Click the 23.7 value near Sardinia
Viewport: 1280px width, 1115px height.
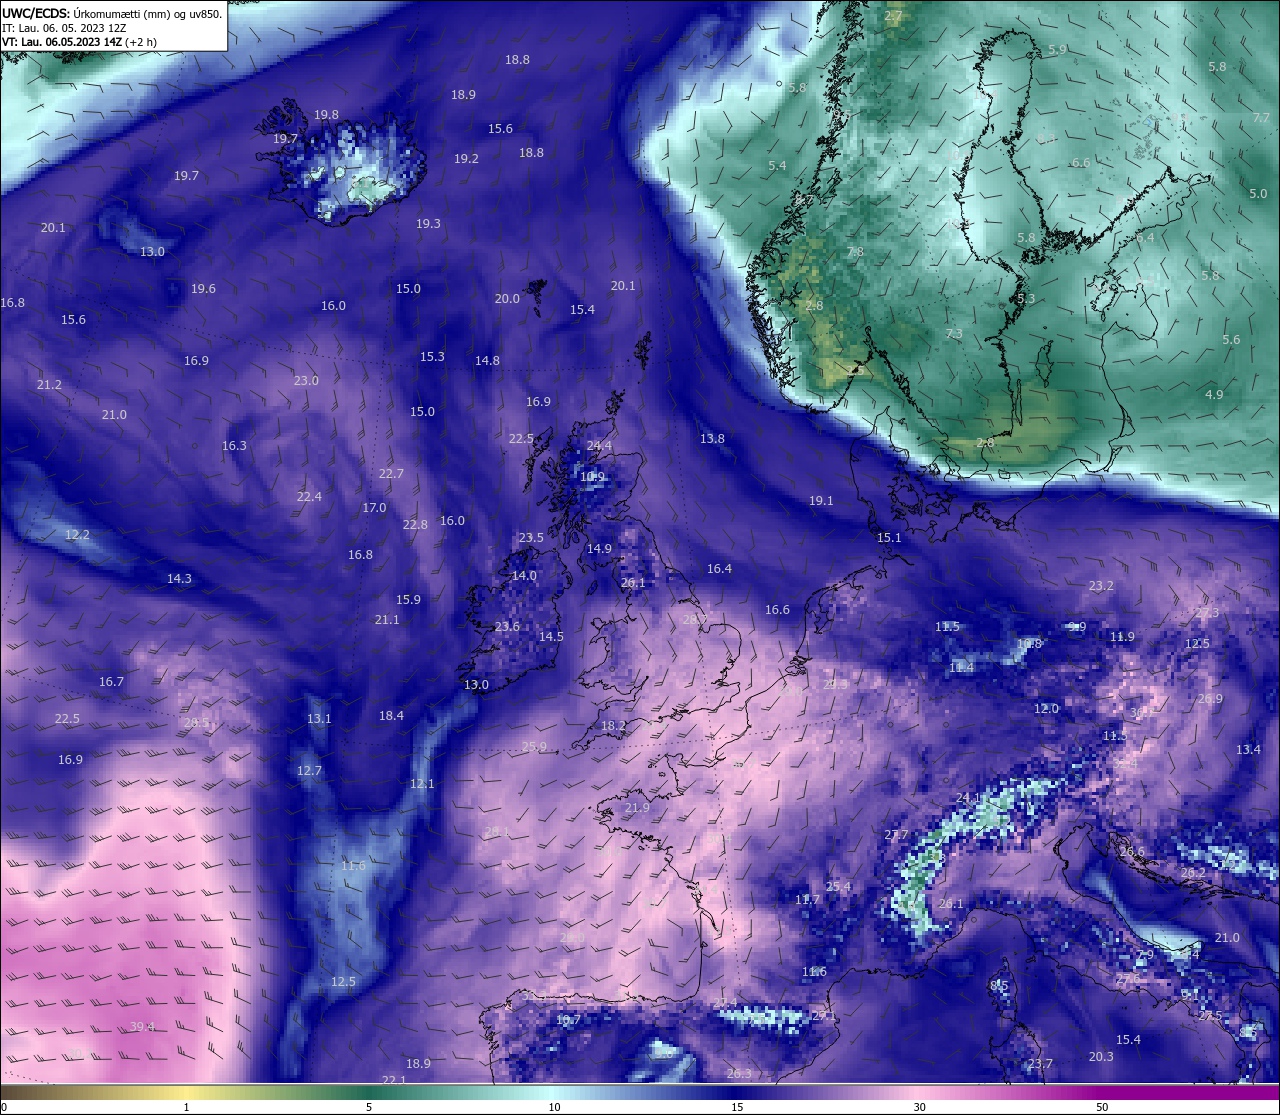pyautogui.click(x=1040, y=1063)
